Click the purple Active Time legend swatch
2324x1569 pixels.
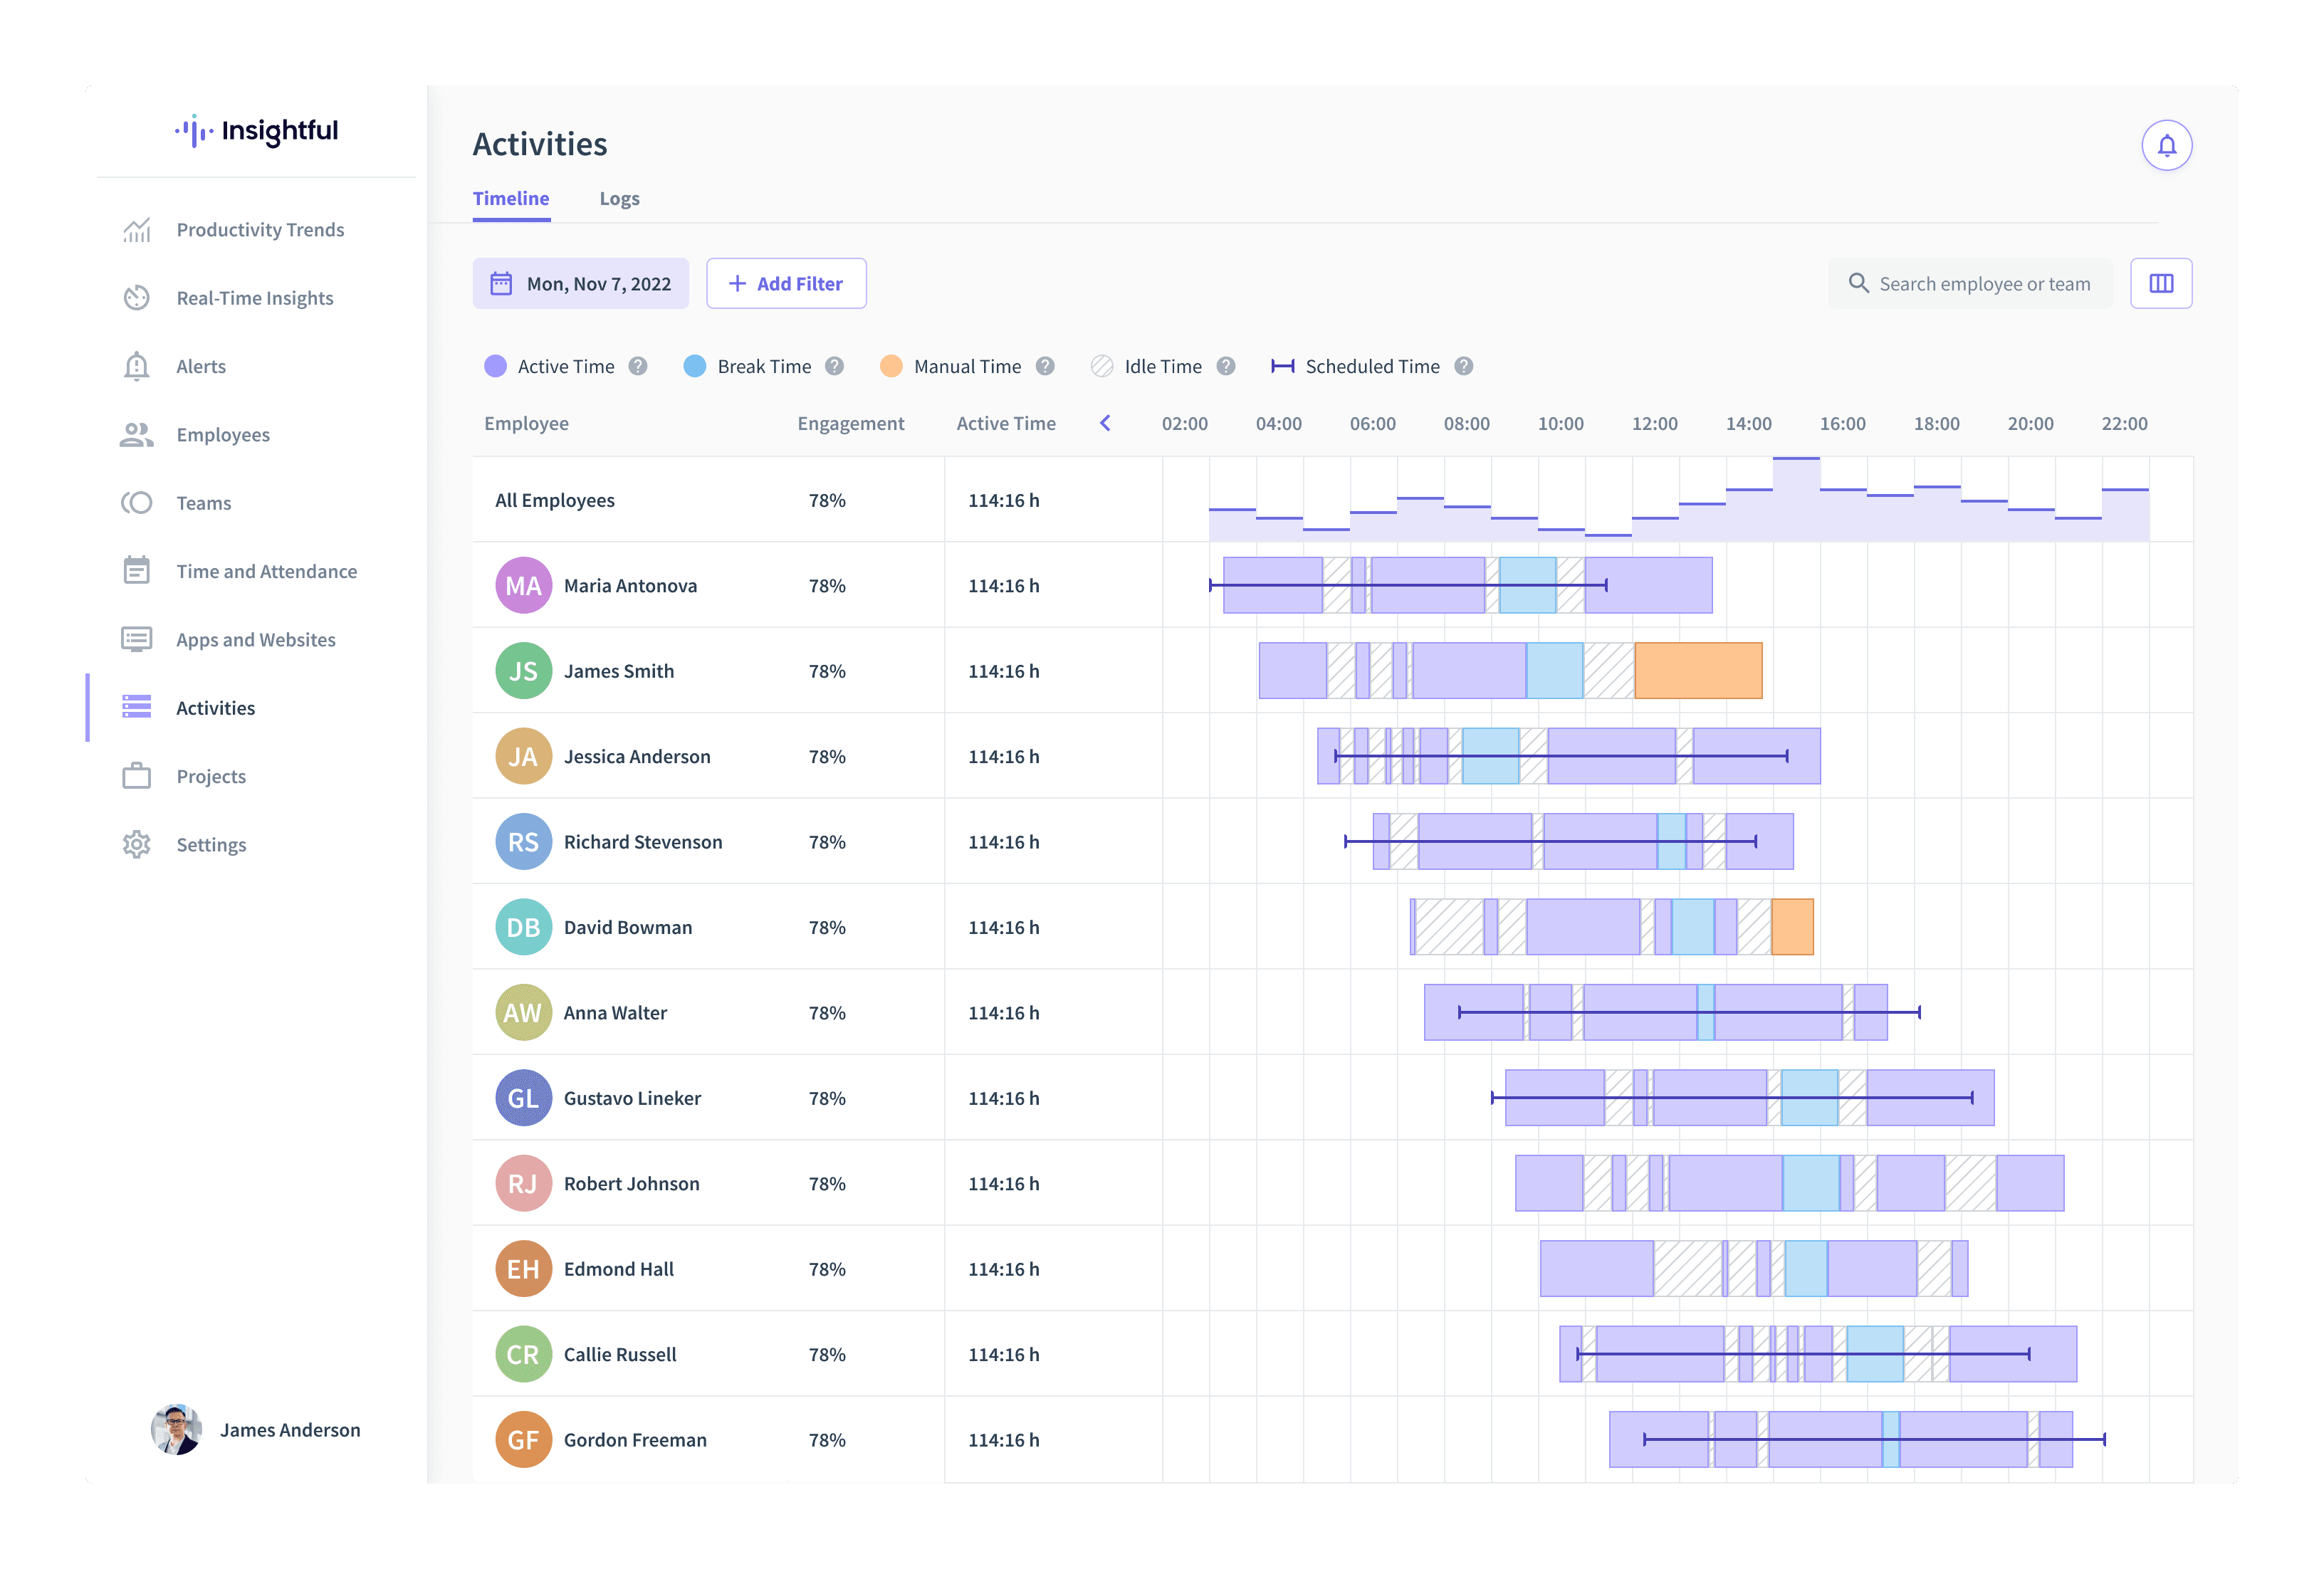tap(495, 366)
